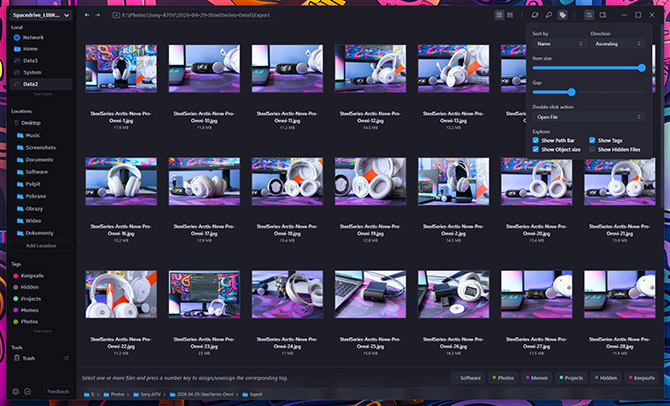This screenshot has height=406, width=670.
Task: Expand Tags section See more
Action: click(42, 331)
